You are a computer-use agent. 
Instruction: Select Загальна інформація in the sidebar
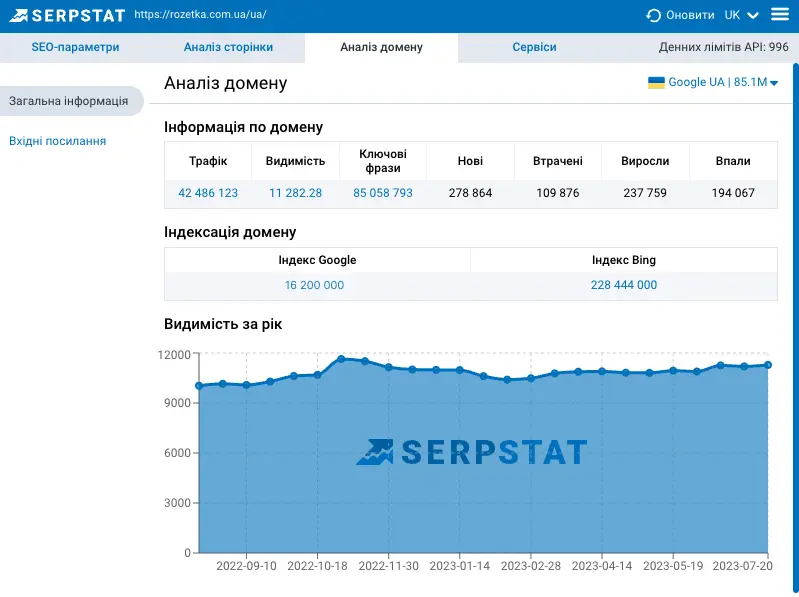click(68, 101)
